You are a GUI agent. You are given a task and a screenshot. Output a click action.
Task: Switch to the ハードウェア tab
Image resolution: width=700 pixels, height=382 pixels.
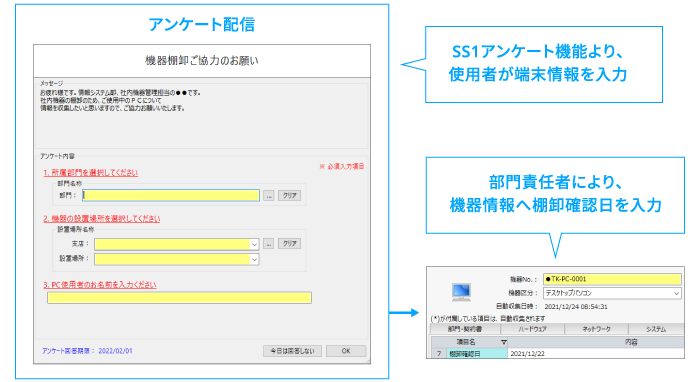533,329
